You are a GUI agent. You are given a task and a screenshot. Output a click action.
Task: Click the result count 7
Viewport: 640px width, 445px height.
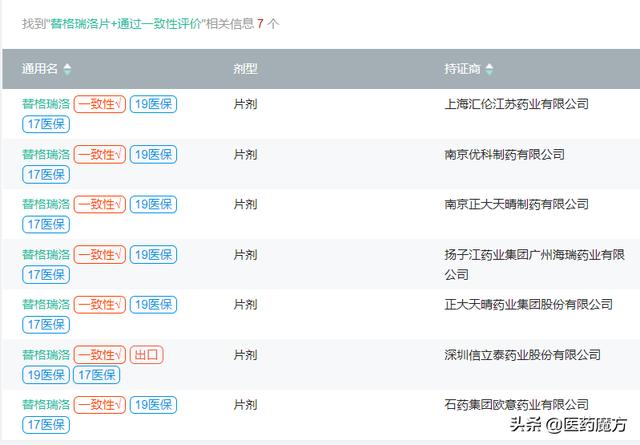point(260,24)
